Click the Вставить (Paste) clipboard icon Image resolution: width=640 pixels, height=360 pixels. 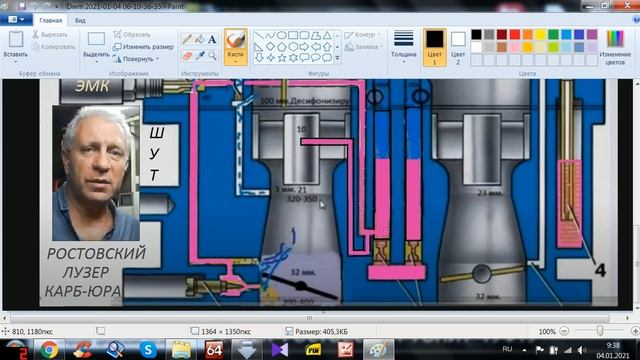pos(16,39)
